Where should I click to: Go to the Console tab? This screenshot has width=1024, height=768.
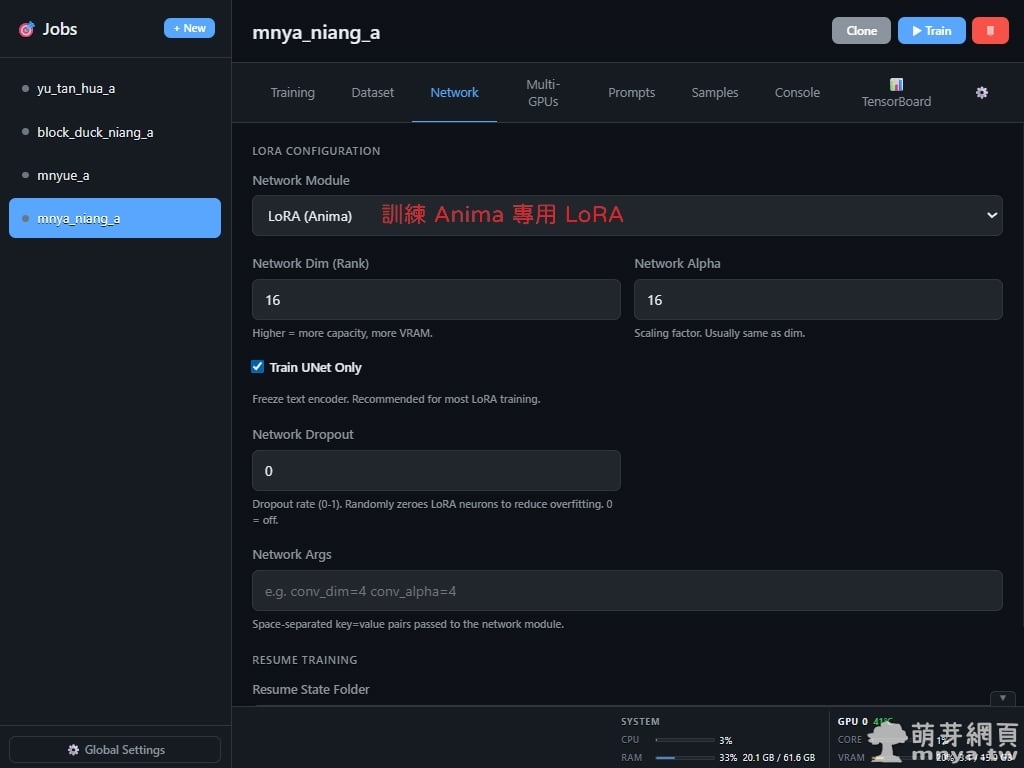[797, 92]
